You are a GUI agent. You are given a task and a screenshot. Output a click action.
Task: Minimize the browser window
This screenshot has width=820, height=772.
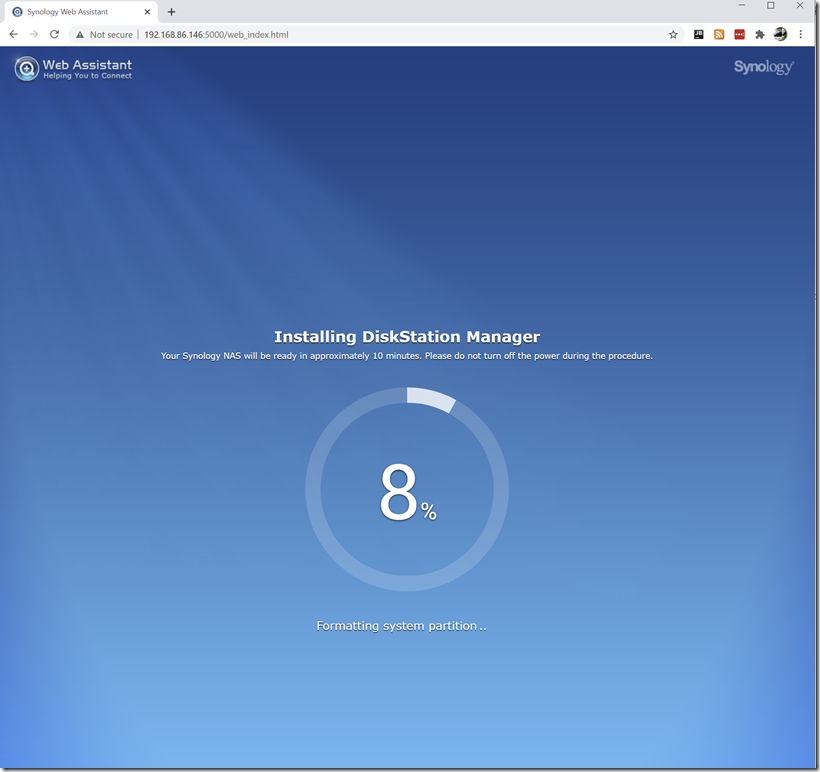742,5
